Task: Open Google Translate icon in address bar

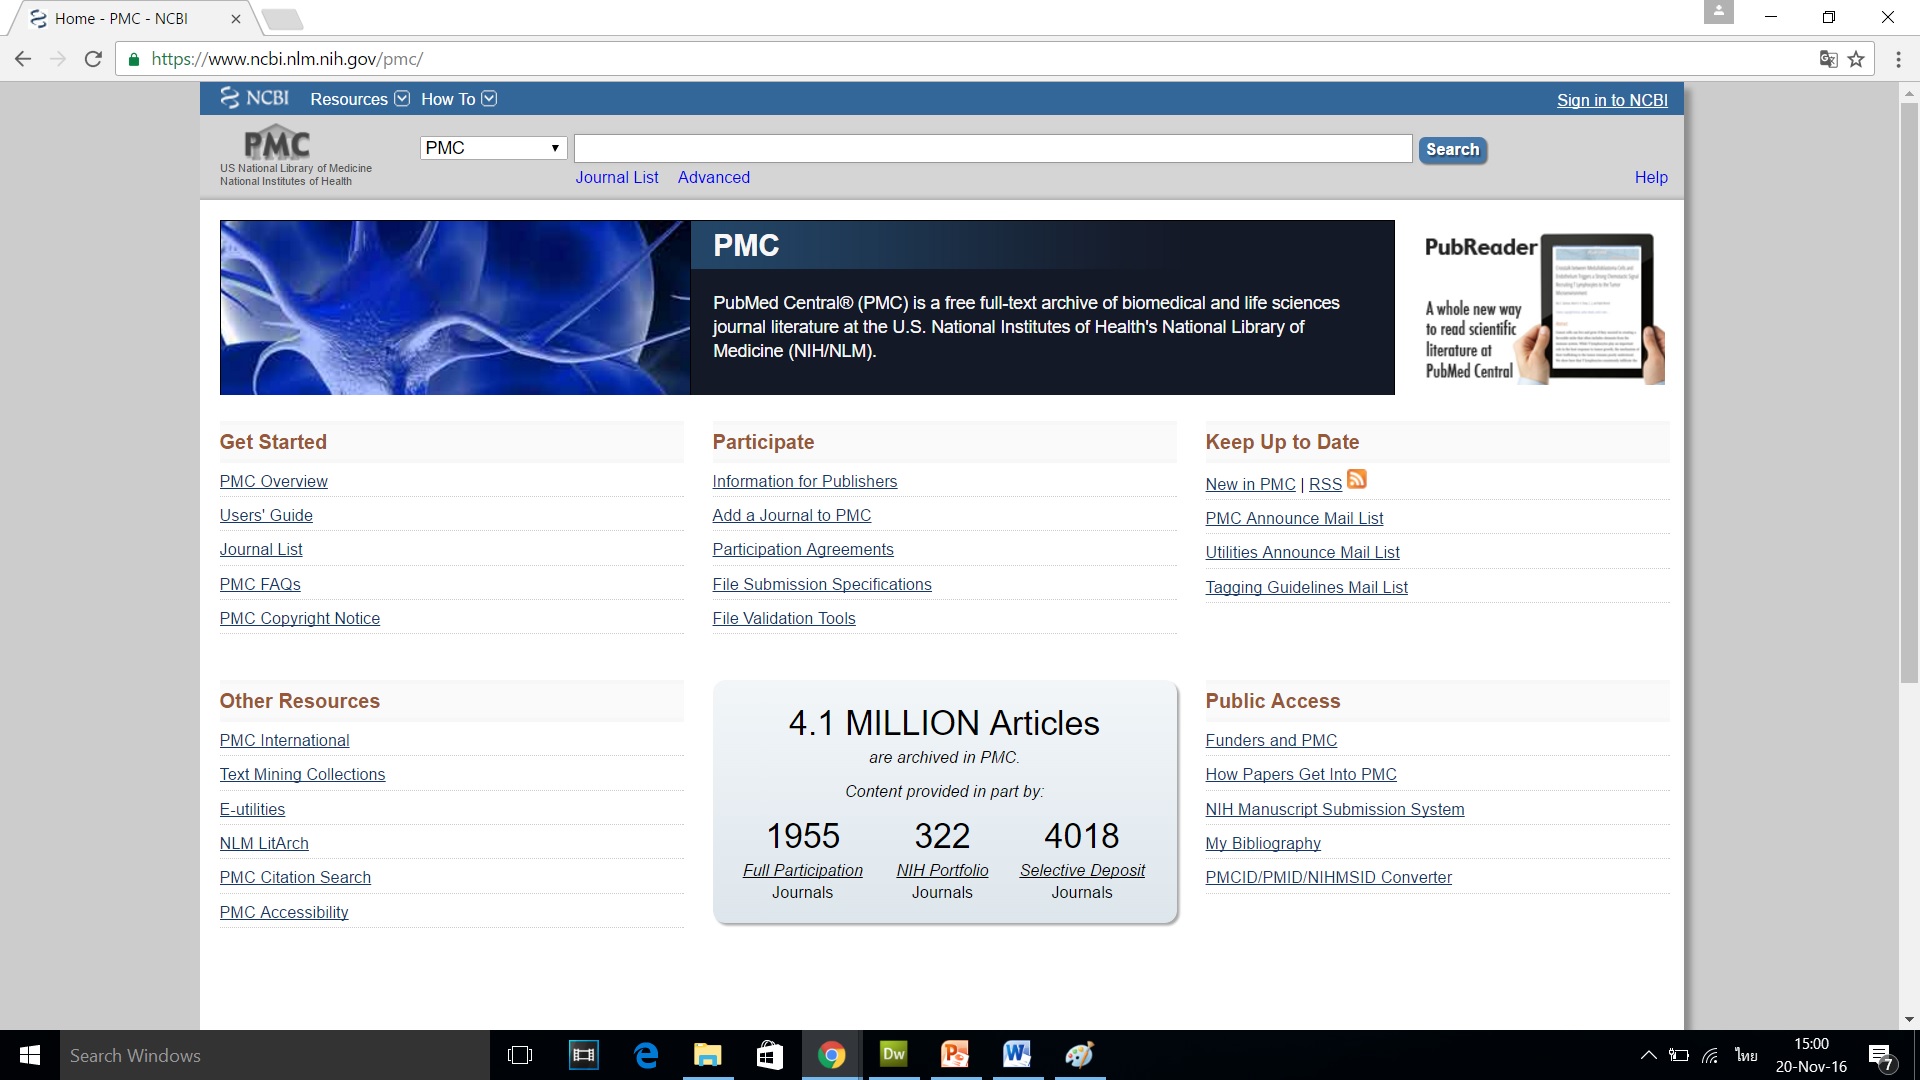Action: [x=1828, y=59]
